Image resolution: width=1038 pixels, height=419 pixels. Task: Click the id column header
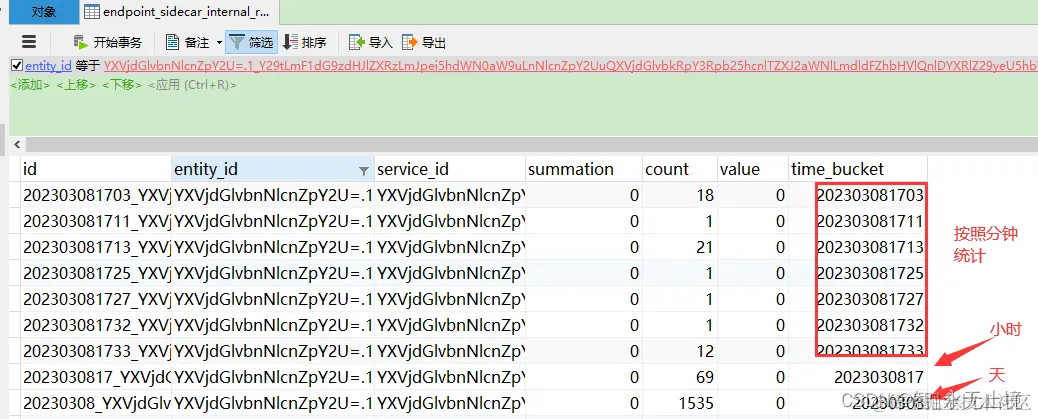[x=96, y=169]
